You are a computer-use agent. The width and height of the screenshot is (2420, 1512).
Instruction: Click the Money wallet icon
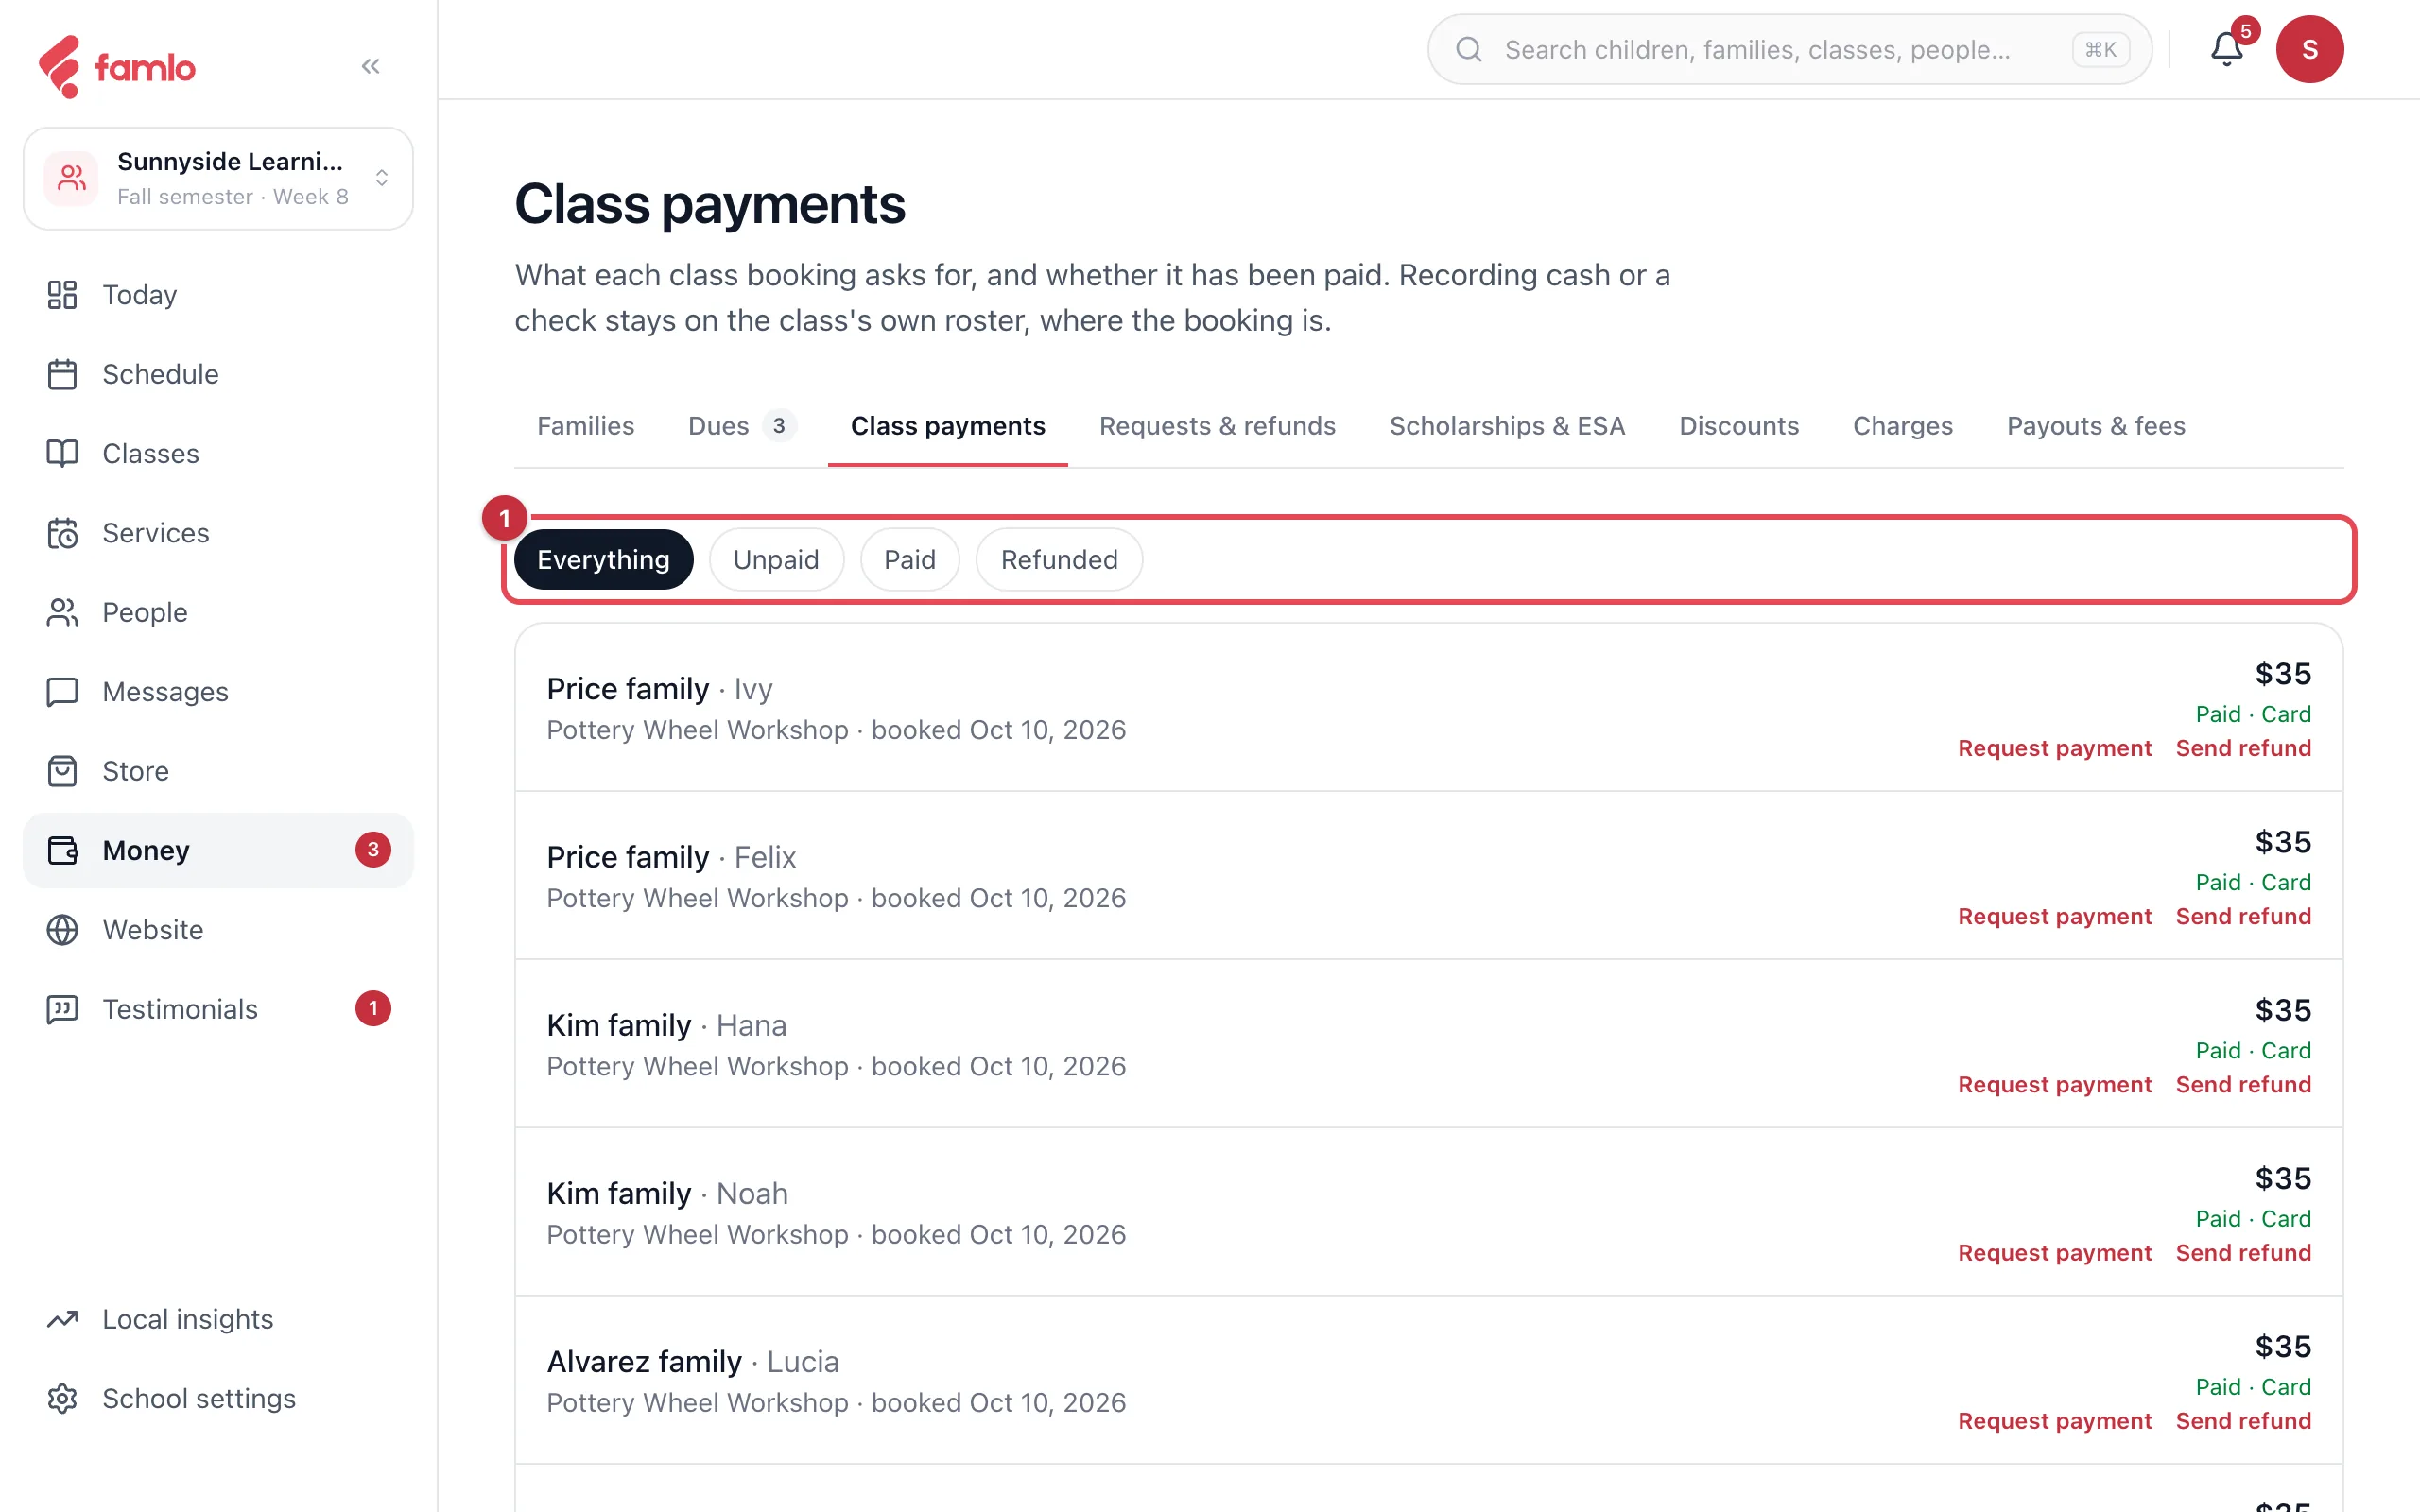[62, 850]
